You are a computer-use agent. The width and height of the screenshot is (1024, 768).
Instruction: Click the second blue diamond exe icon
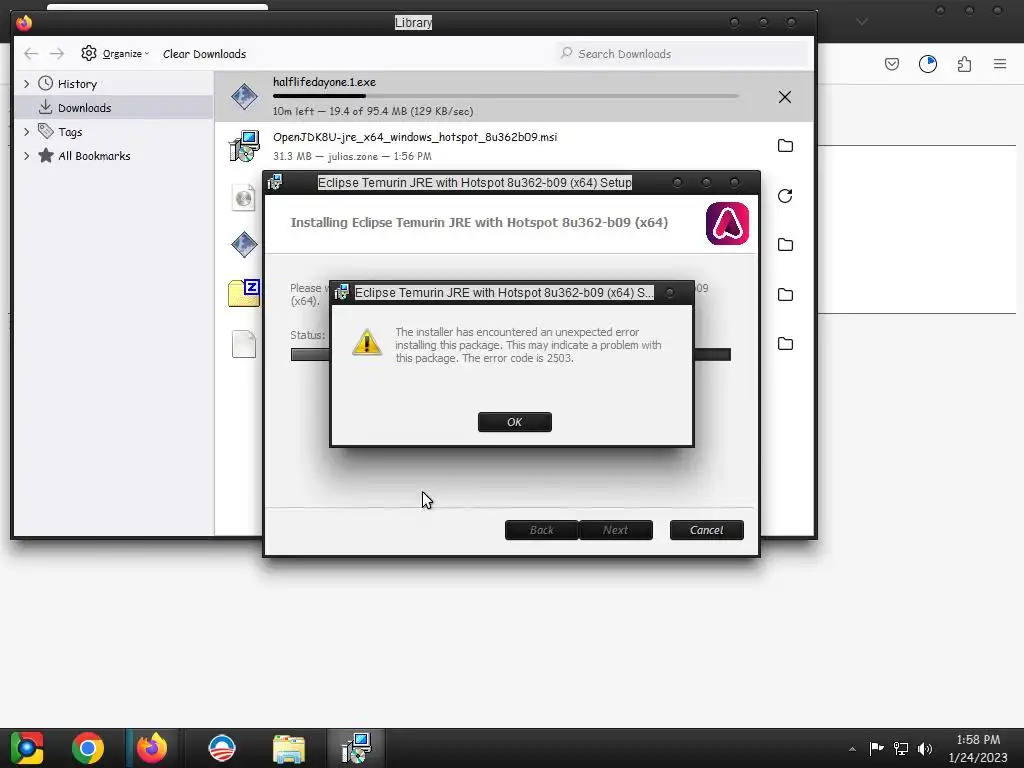244,245
